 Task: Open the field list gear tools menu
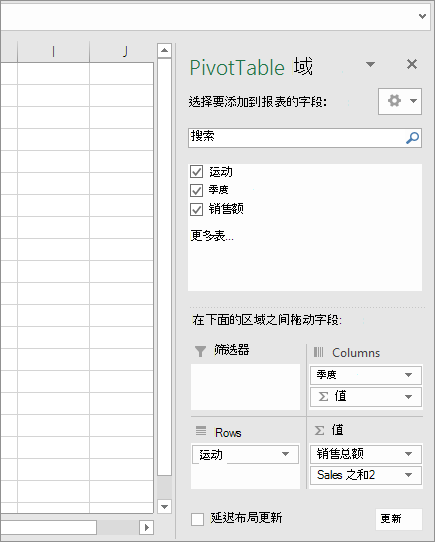(400, 101)
